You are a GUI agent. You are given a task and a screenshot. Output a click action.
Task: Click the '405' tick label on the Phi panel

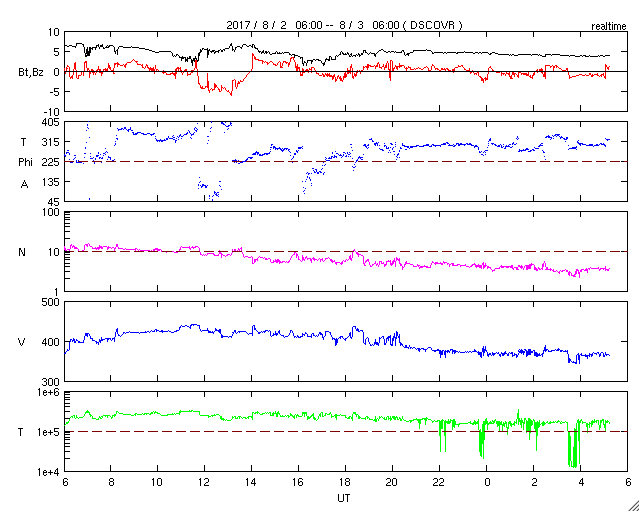click(x=51, y=122)
